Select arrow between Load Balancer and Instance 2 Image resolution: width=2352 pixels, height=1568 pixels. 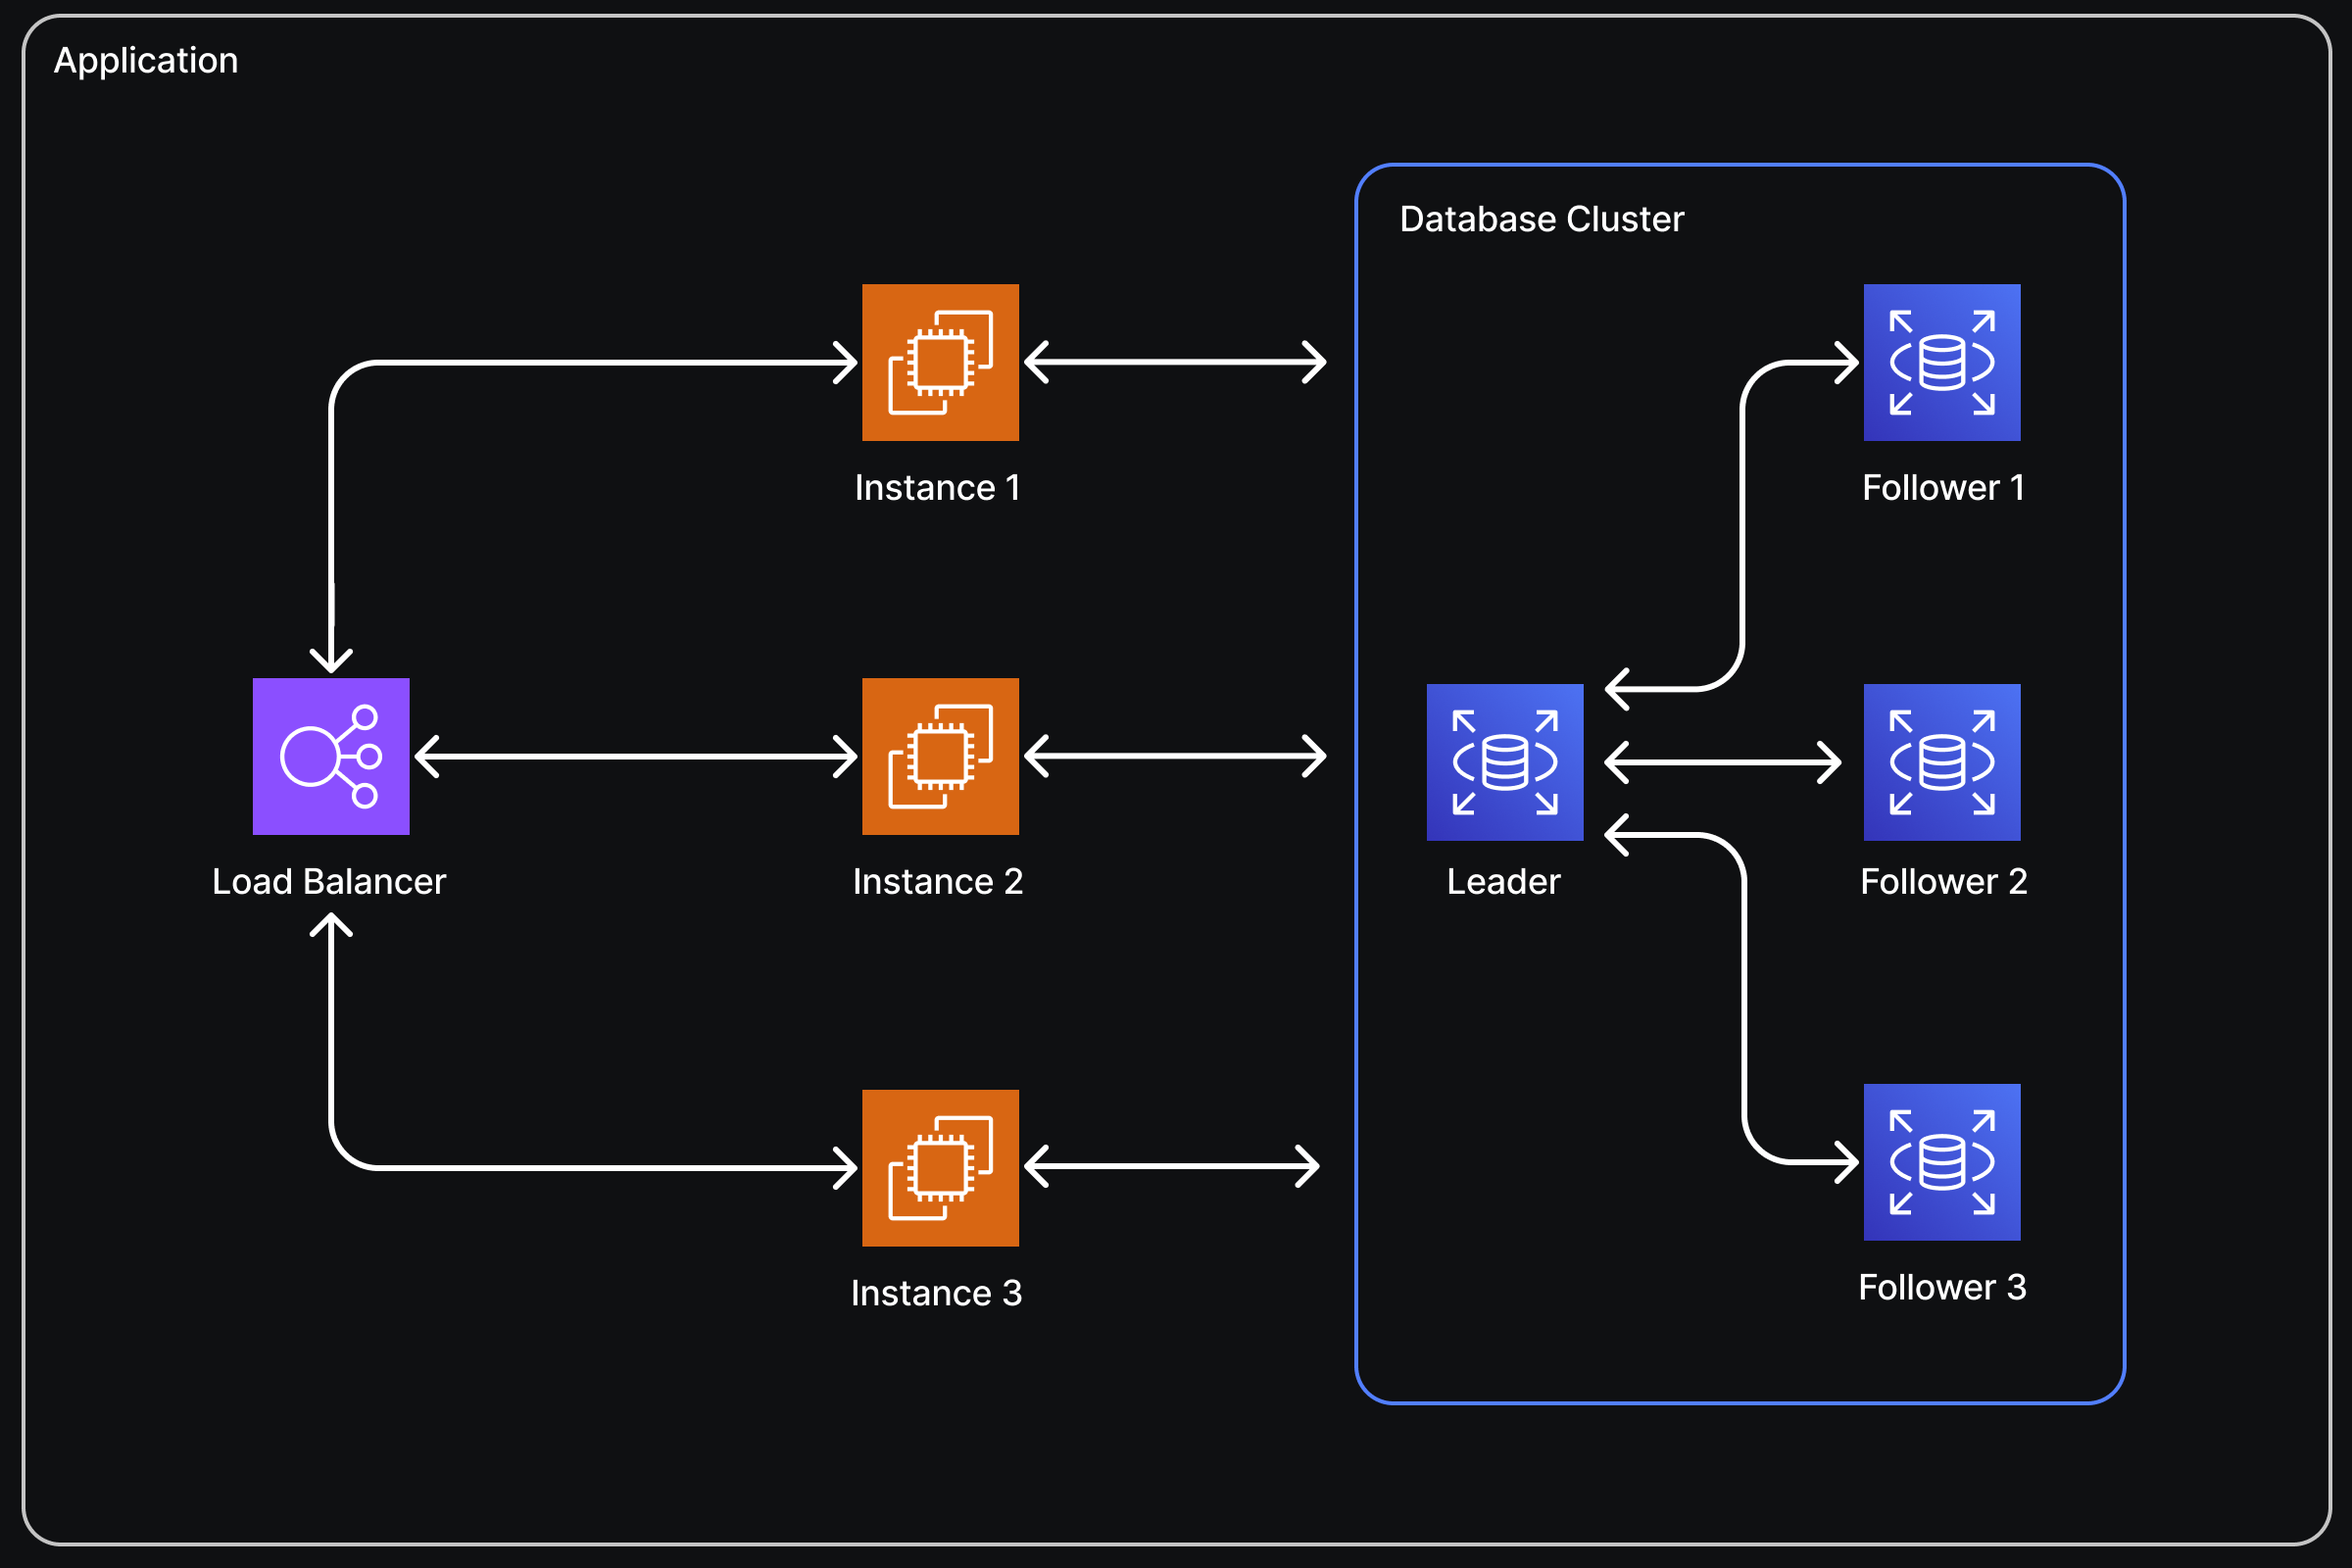(x=636, y=757)
